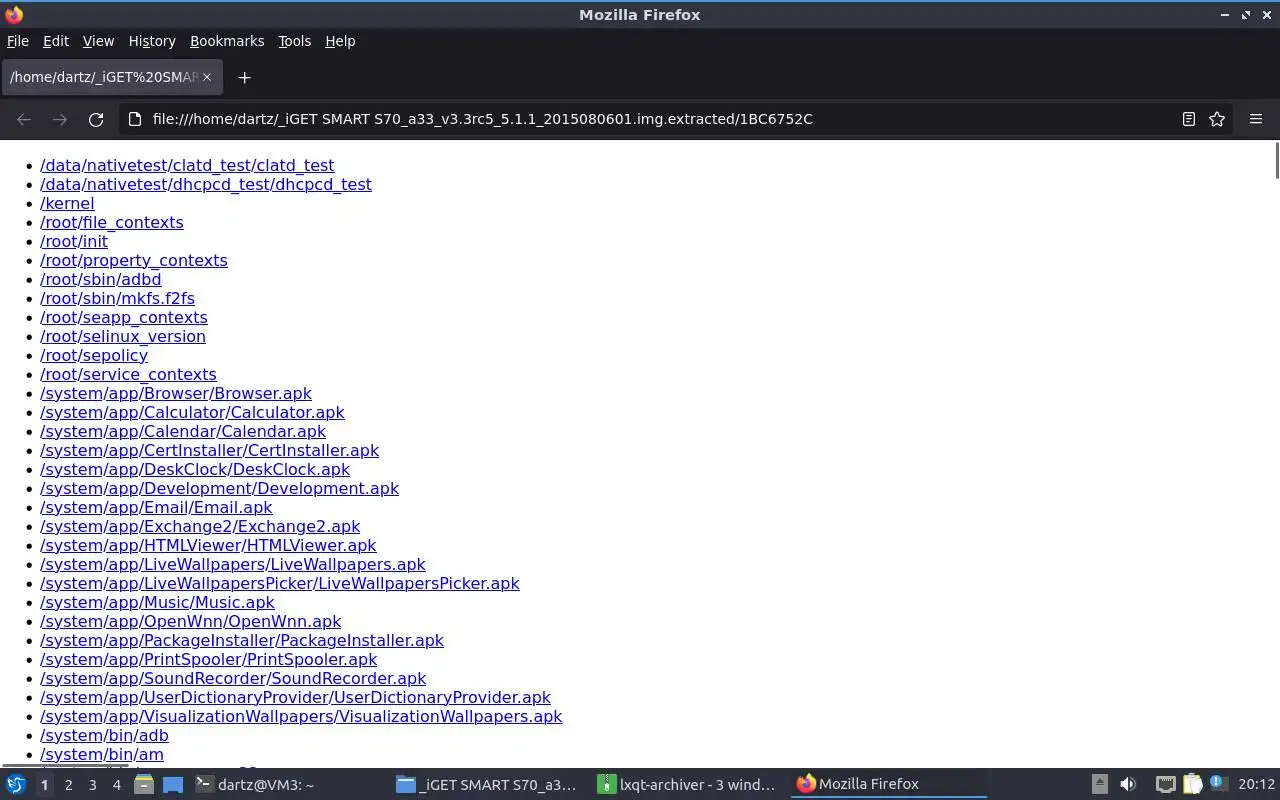Click the clock showing 20:12

tap(1256, 785)
